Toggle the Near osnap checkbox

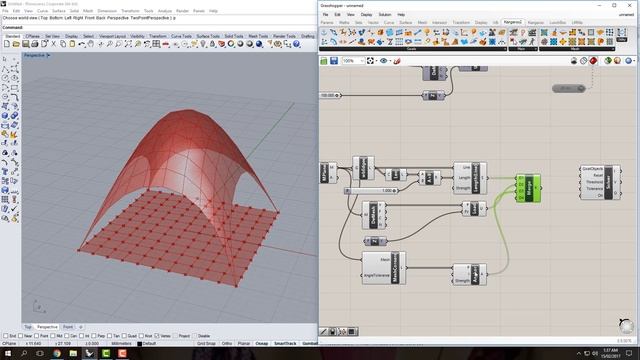[x=21, y=336]
